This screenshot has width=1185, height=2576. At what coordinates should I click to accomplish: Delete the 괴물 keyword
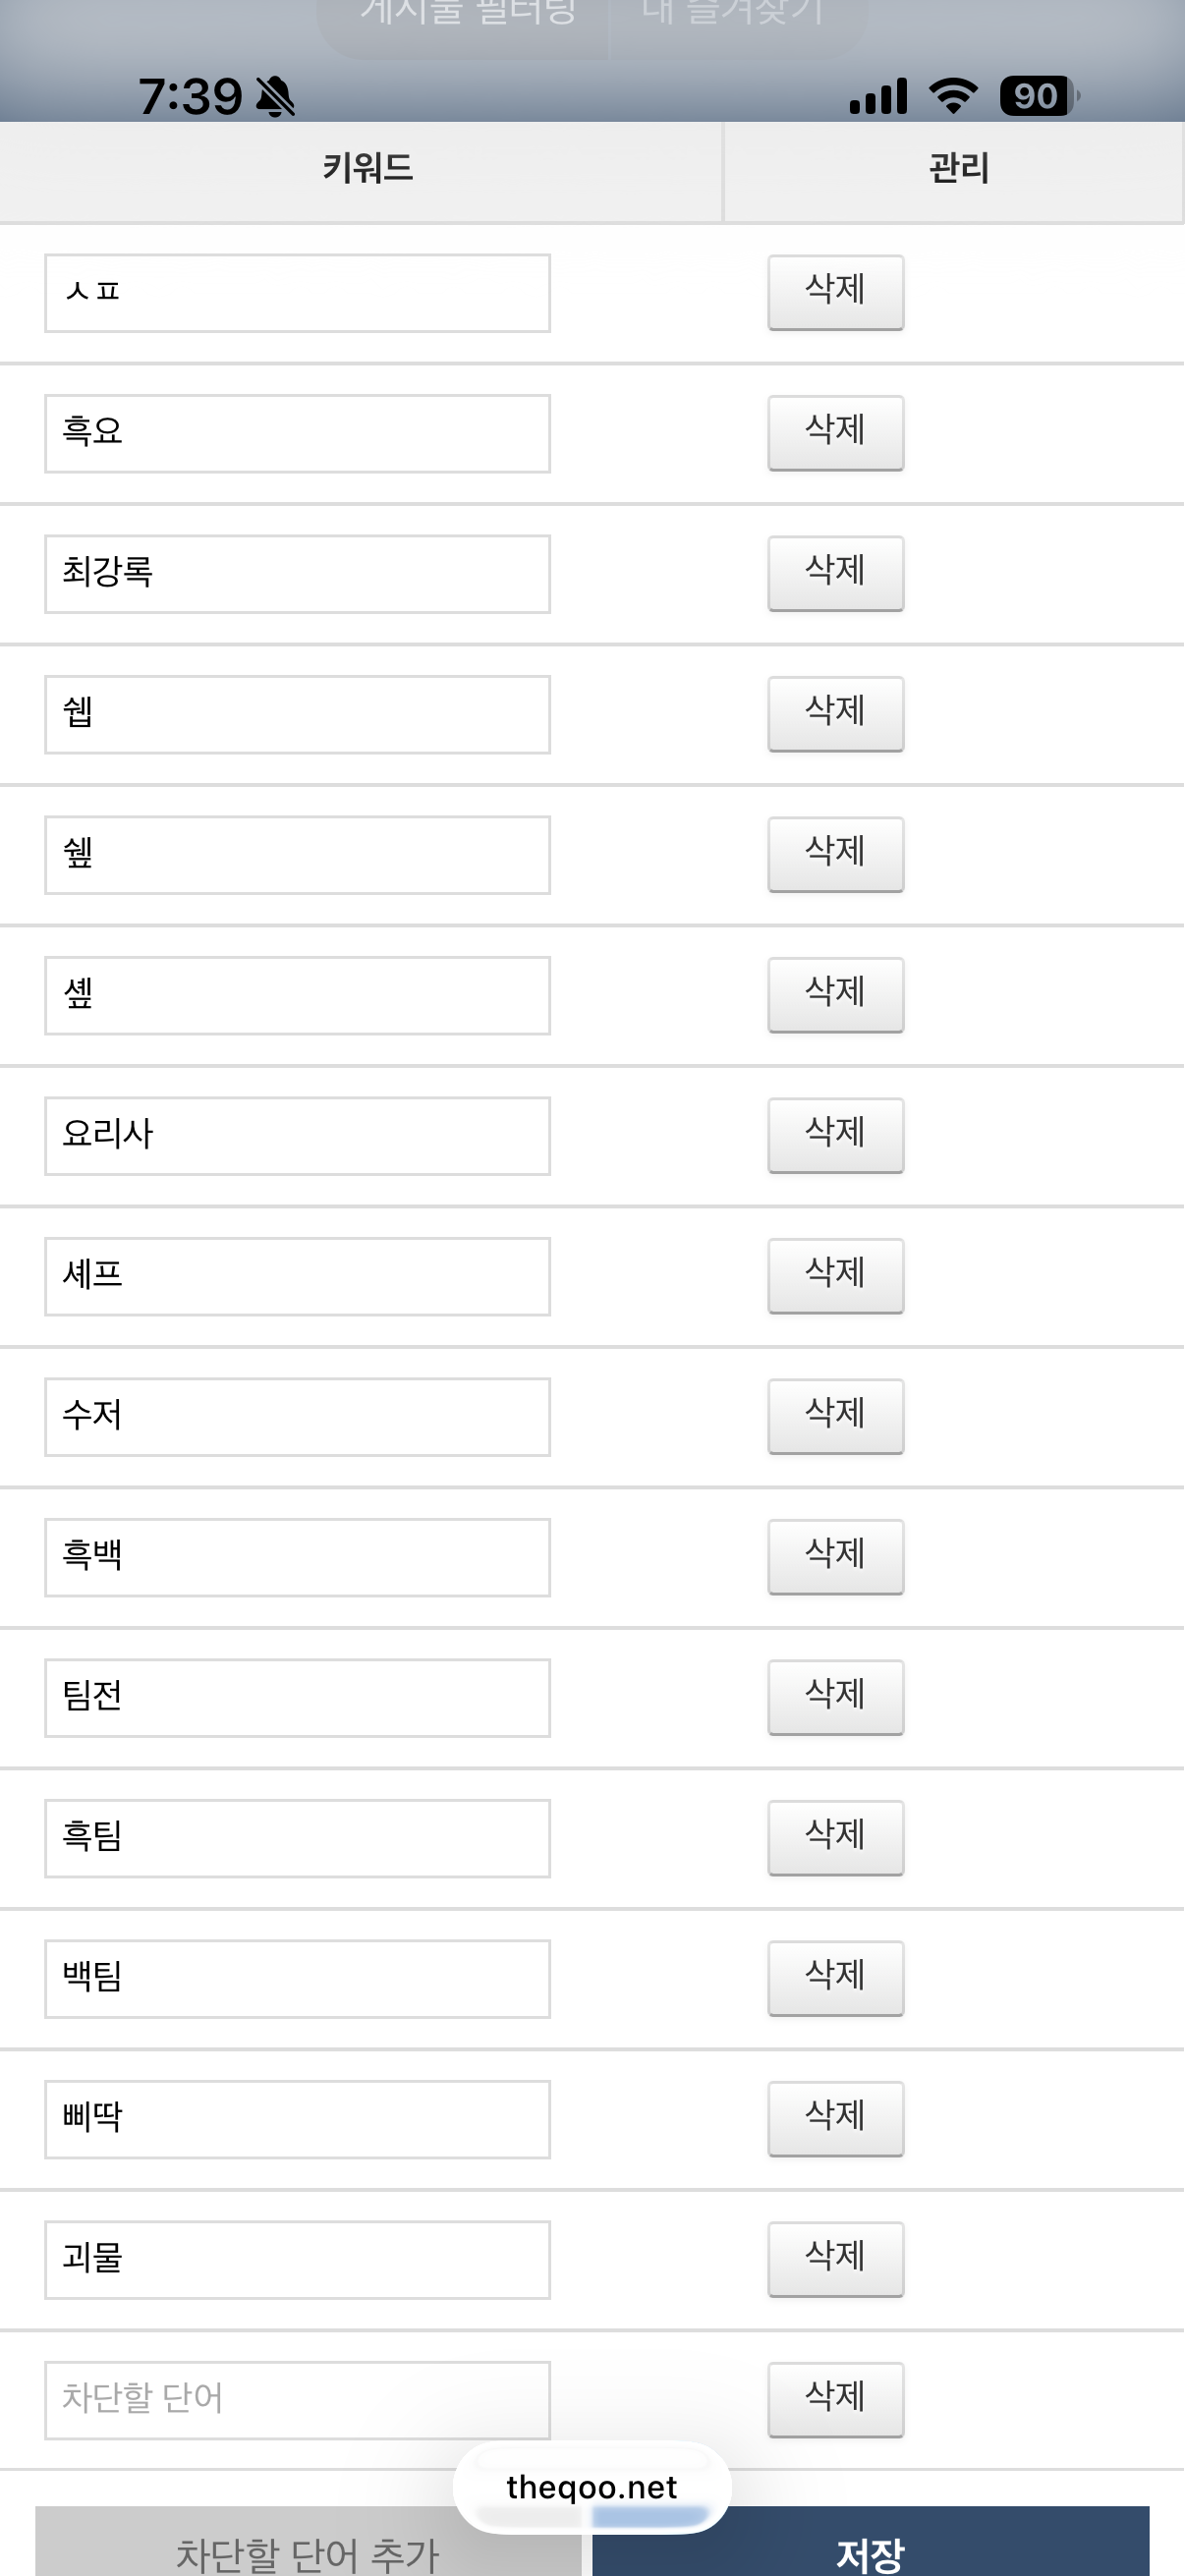point(835,2259)
